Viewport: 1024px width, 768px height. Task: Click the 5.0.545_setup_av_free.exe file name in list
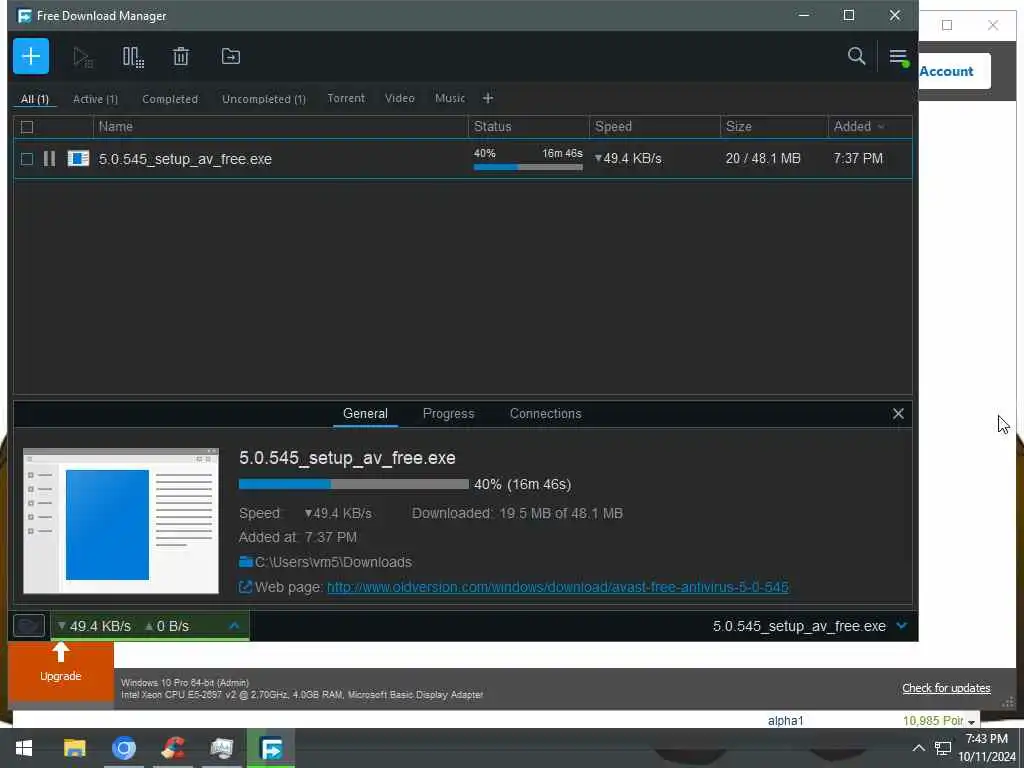185,159
